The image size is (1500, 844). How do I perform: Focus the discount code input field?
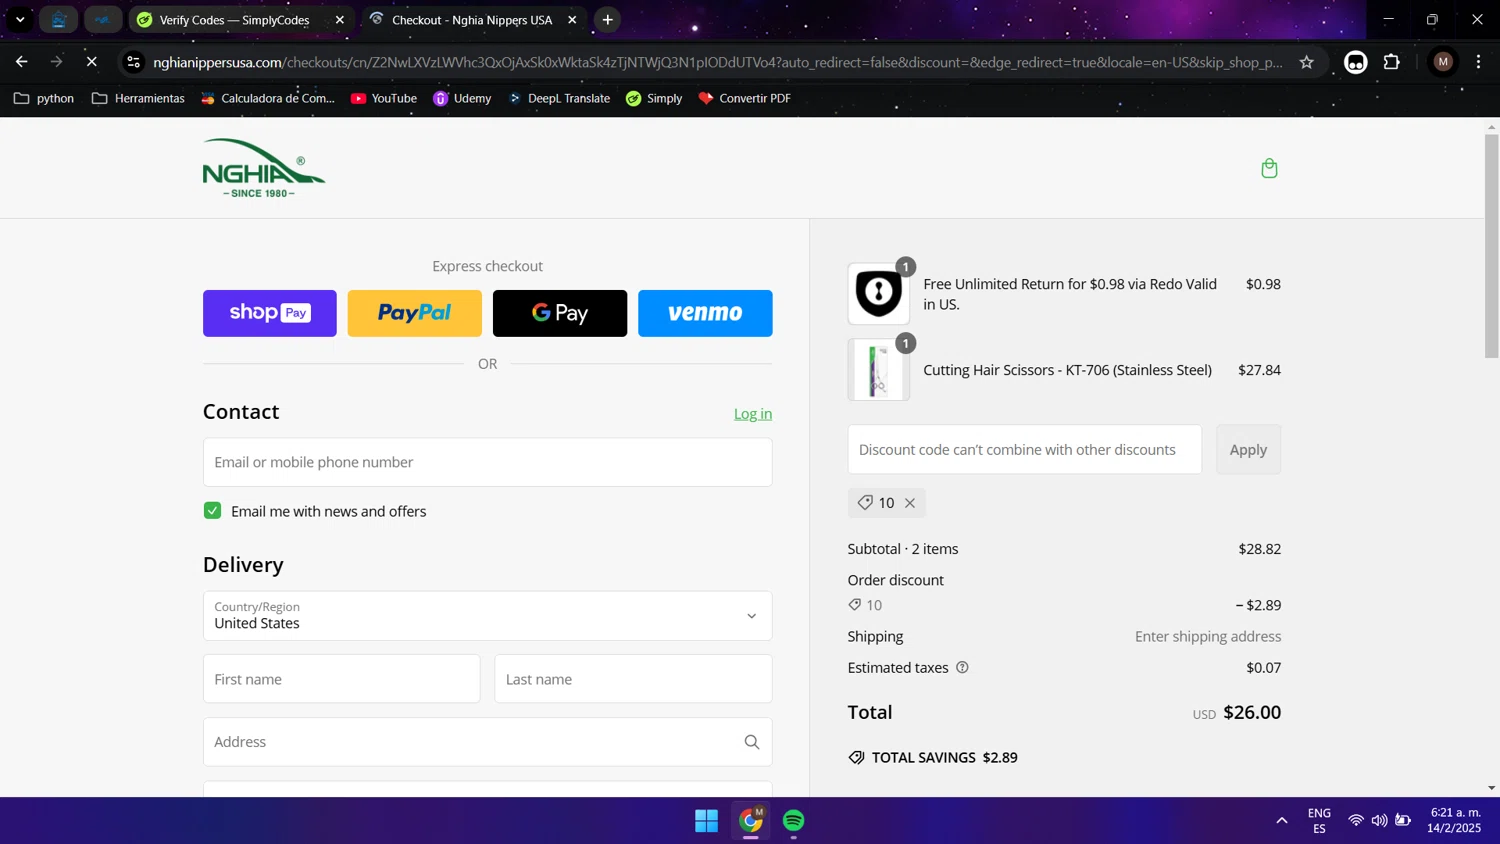click(x=1024, y=450)
